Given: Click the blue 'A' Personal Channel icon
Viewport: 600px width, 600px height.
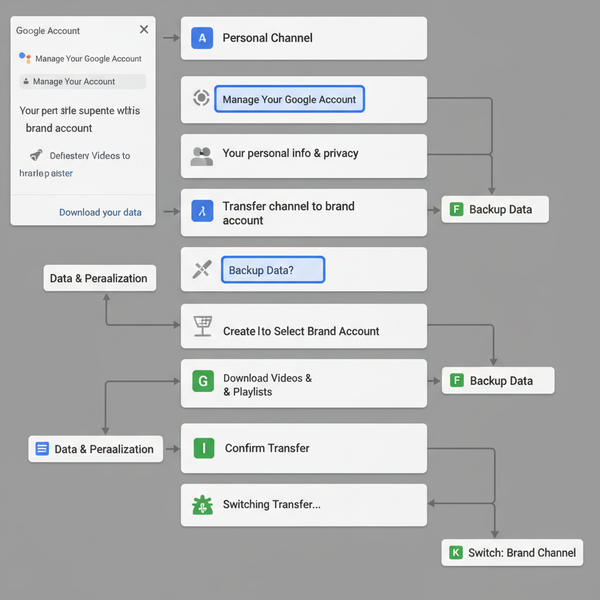Looking at the screenshot, I should point(202,38).
